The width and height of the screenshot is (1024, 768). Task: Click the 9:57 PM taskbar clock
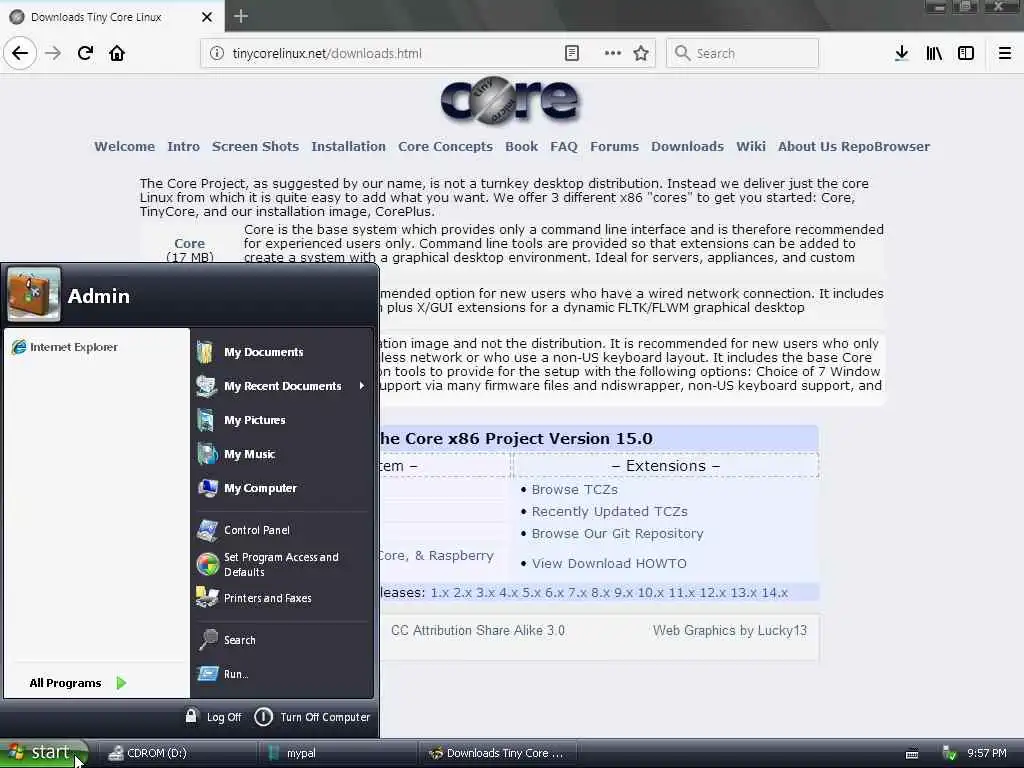987,753
